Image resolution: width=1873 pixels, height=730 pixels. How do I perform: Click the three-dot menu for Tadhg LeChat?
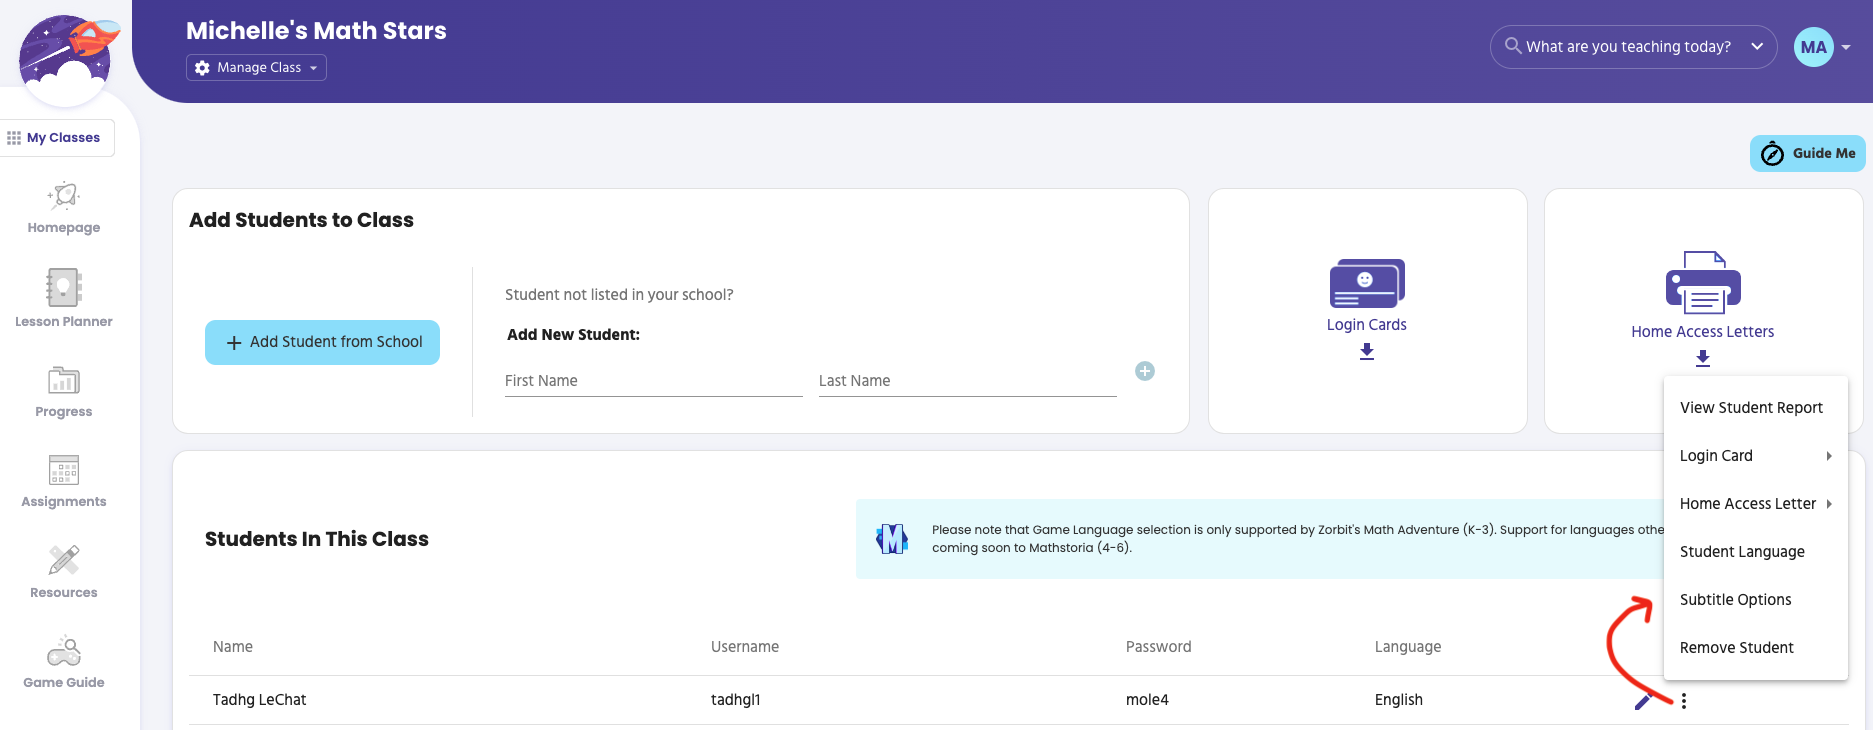pos(1684,701)
